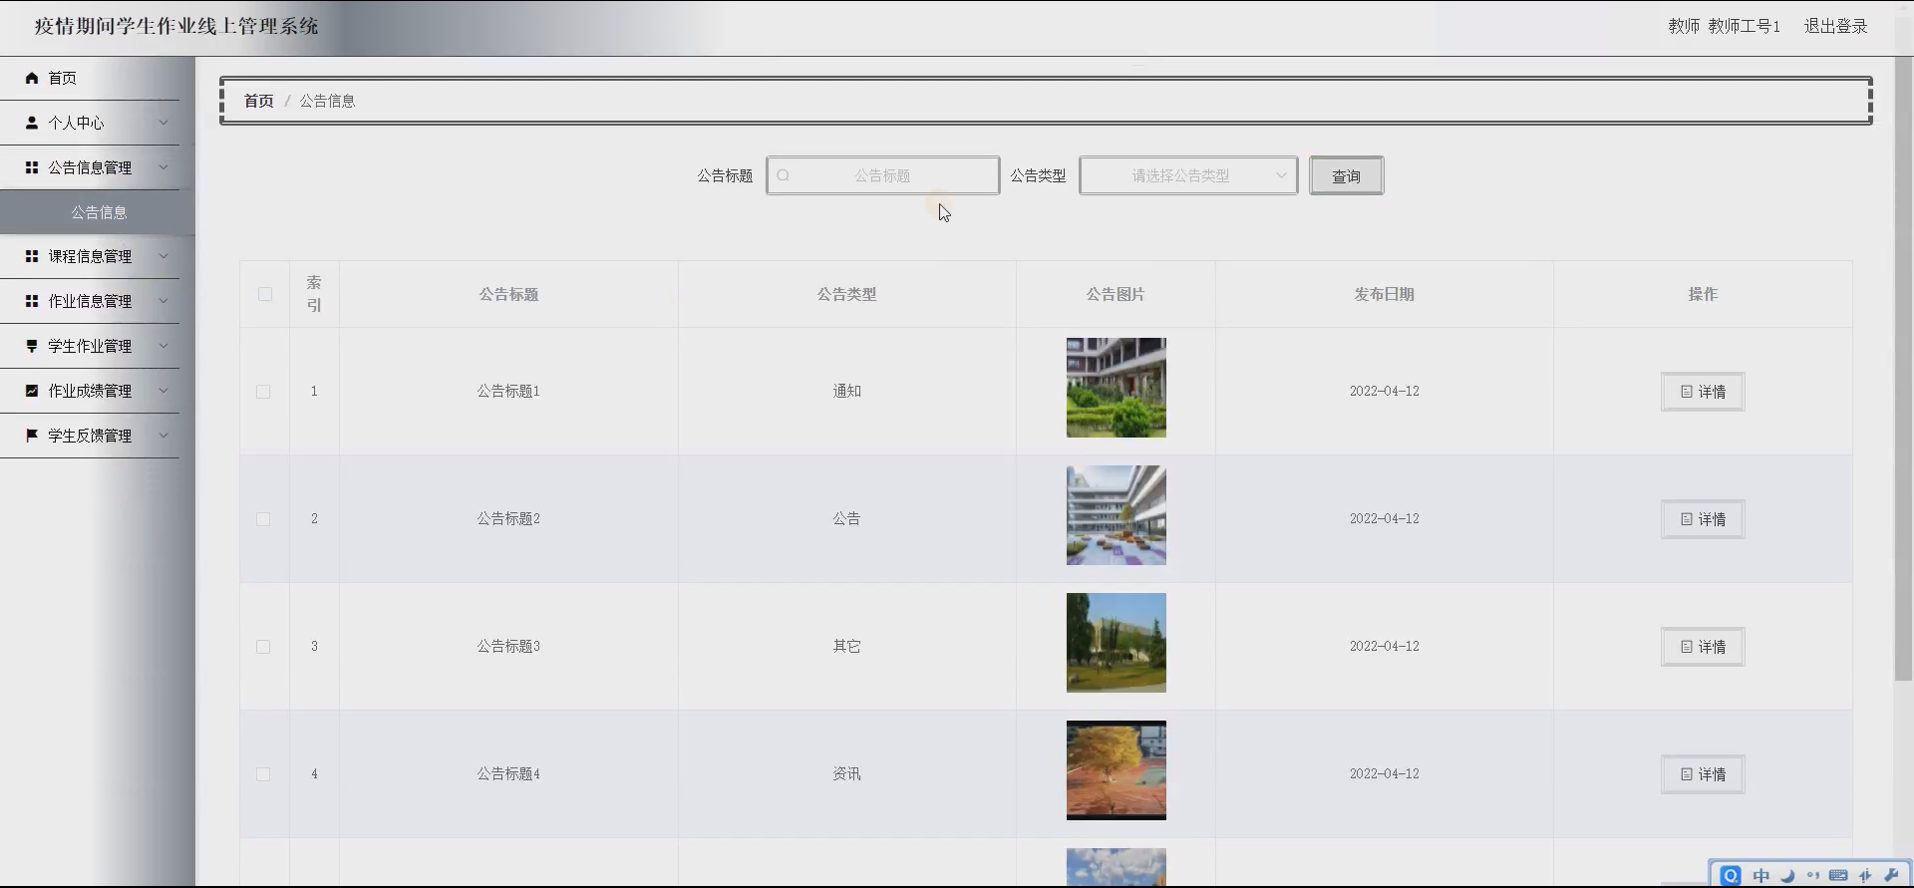
Task: Open 详情 for 公告标题2
Action: click(x=1702, y=520)
